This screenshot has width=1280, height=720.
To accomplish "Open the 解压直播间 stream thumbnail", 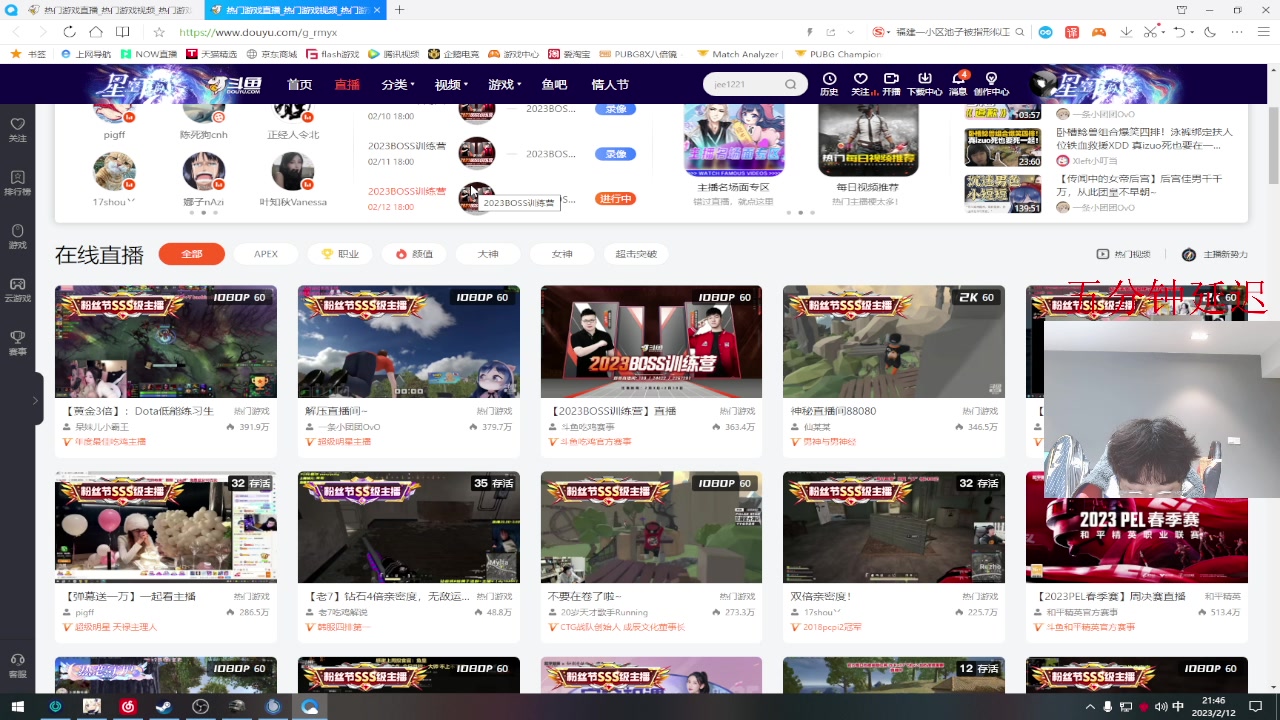I will (x=409, y=342).
